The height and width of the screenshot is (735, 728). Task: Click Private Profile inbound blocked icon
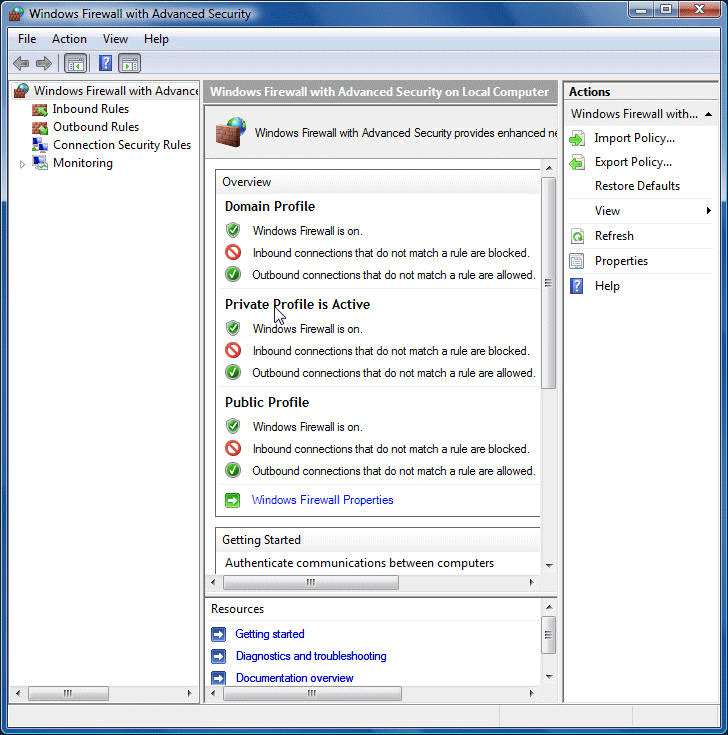233,351
